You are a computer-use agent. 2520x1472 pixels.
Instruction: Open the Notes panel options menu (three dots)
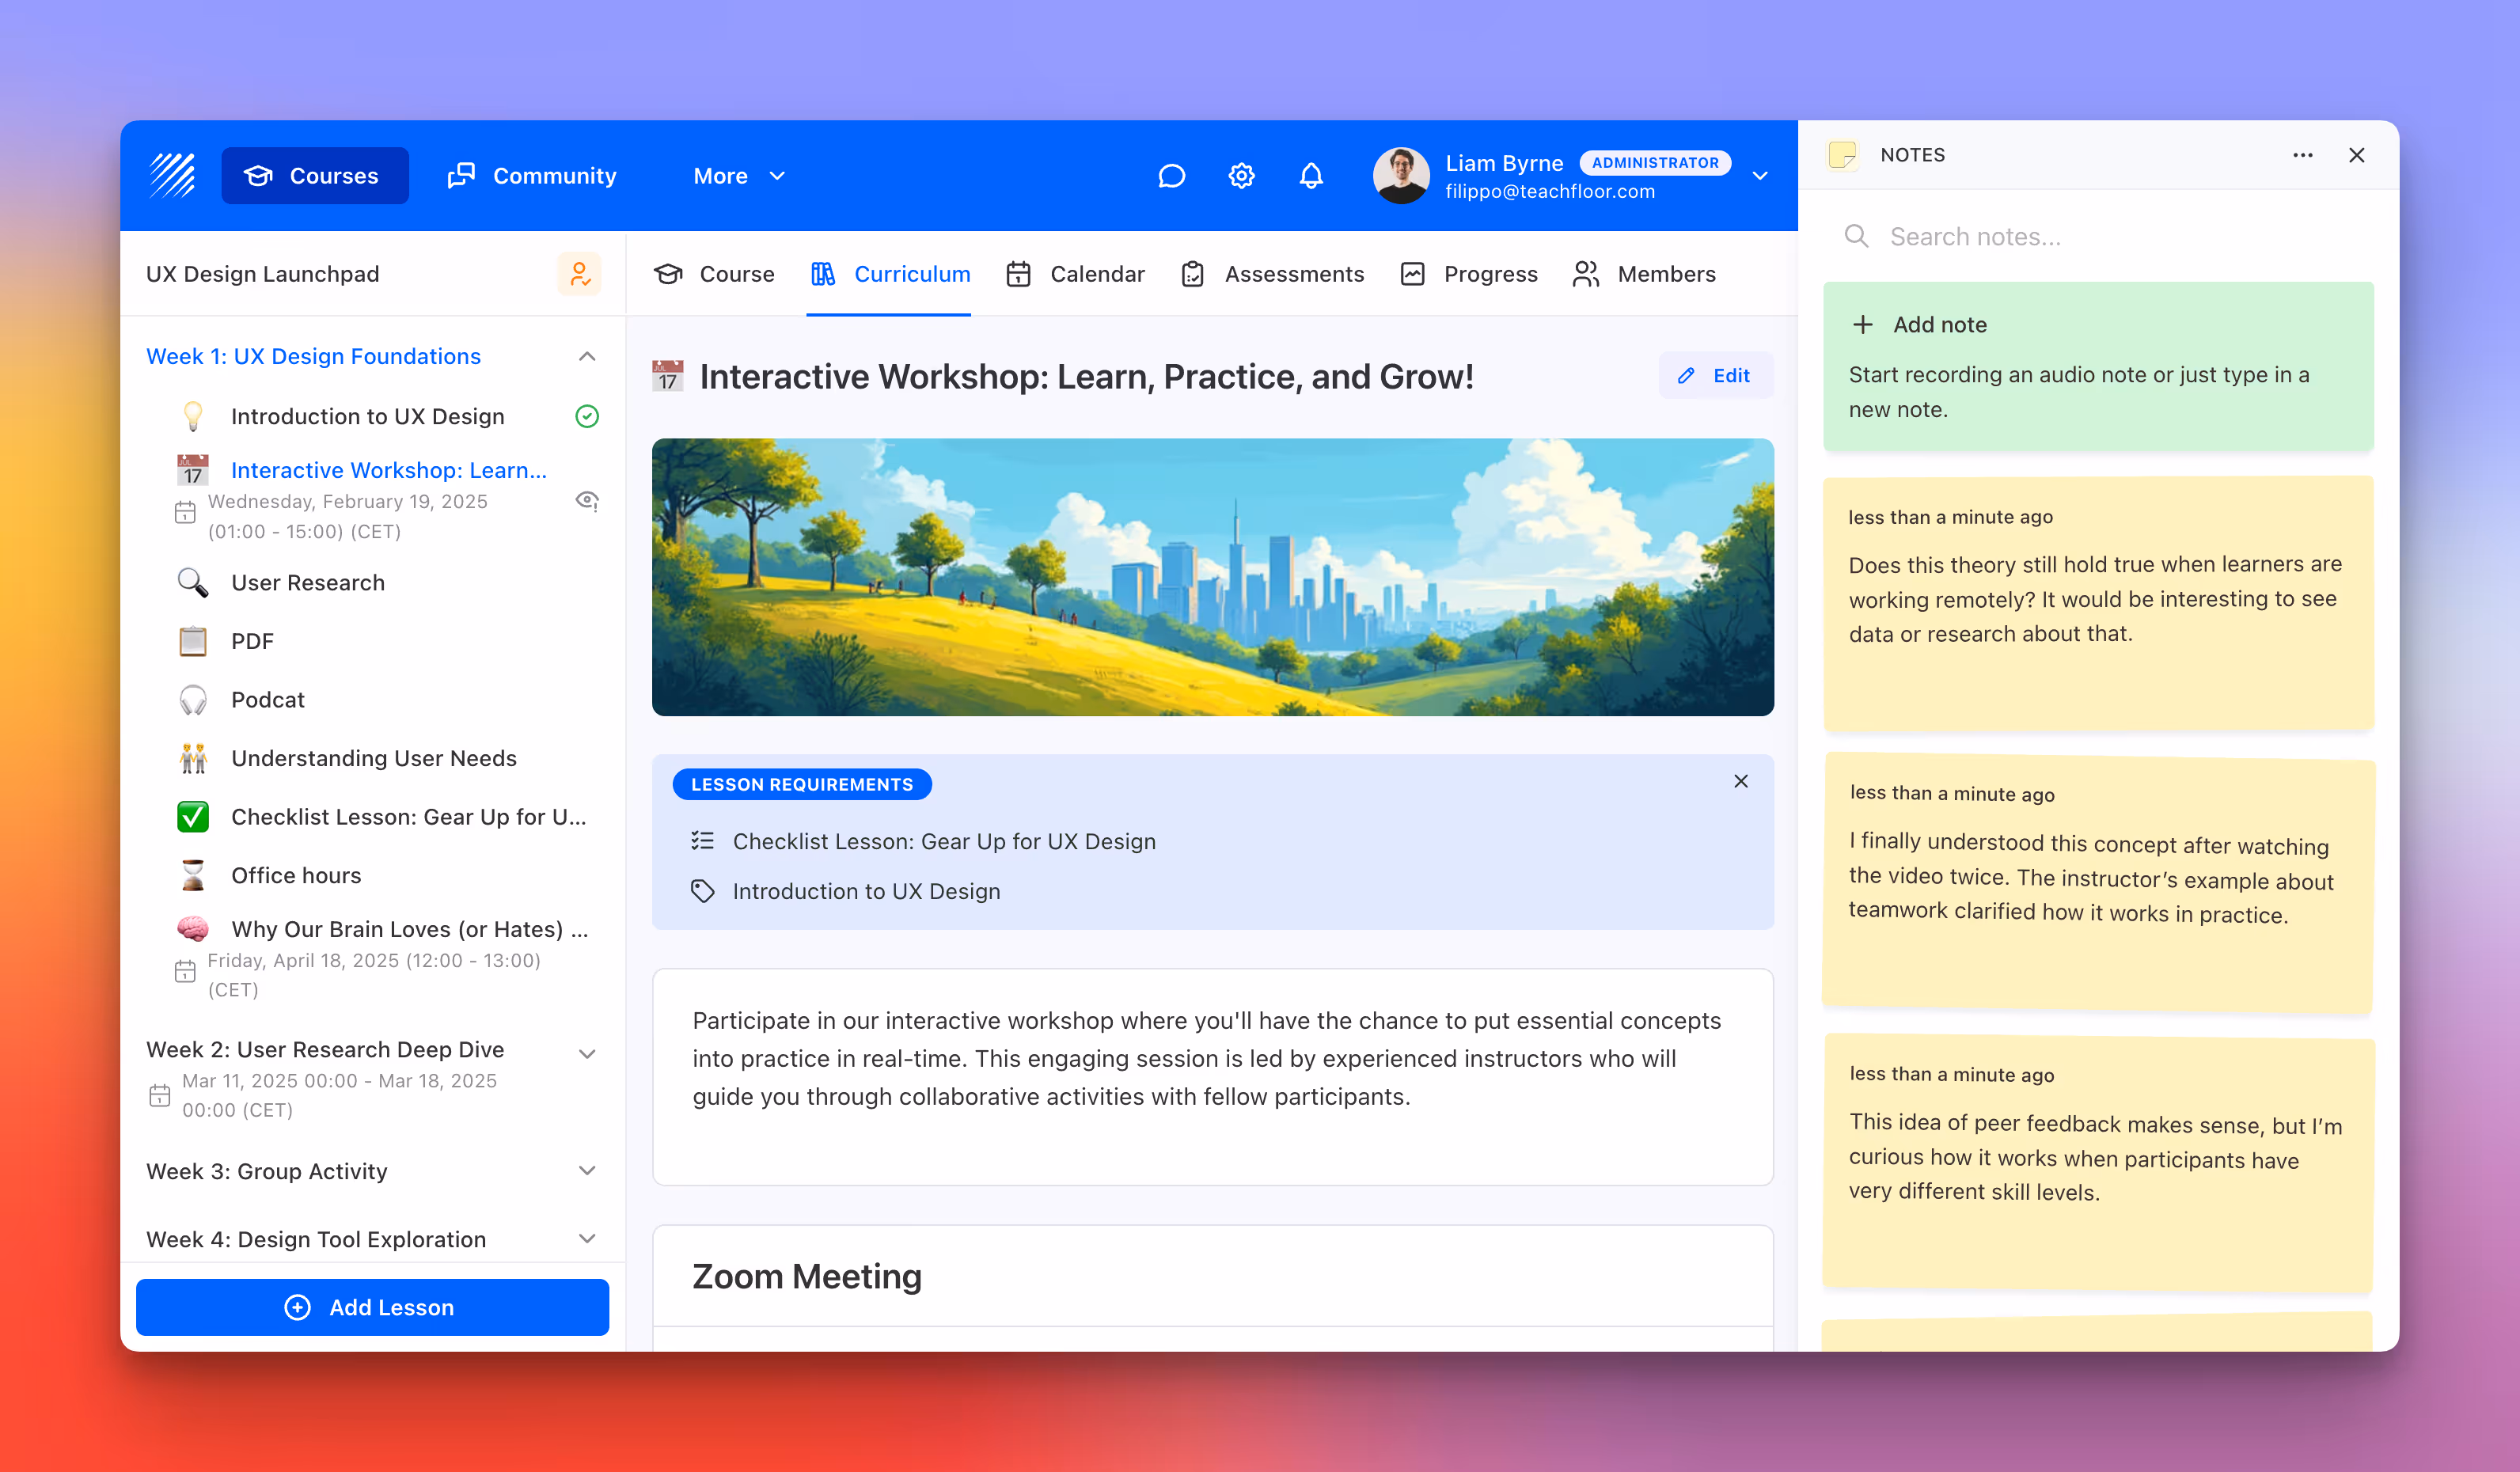[2303, 155]
